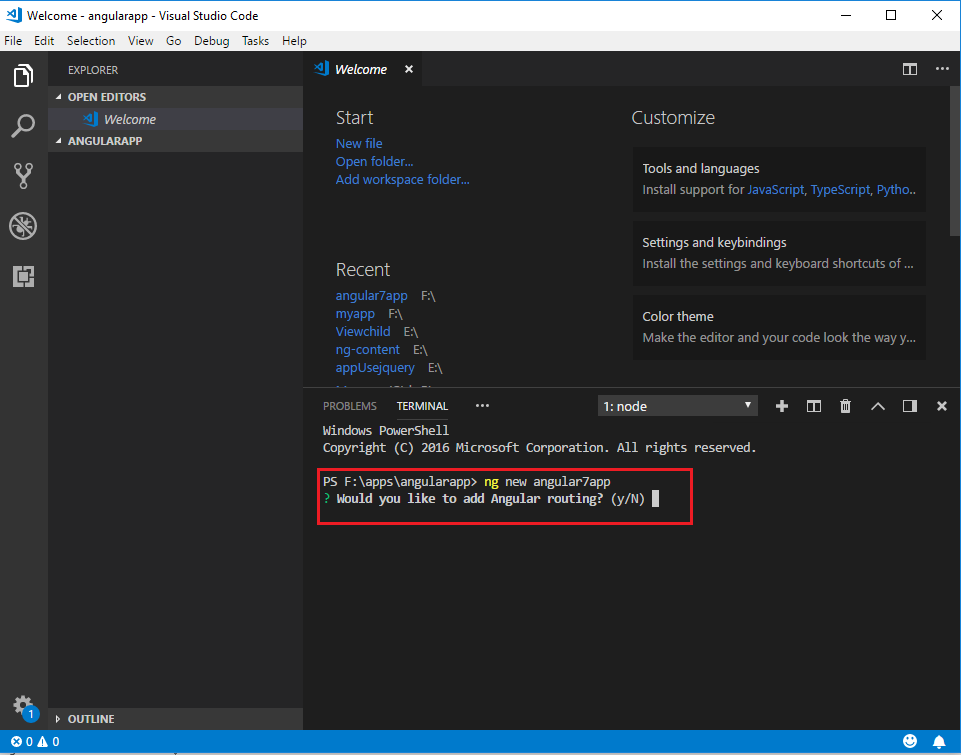Image resolution: width=961 pixels, height=755 pixels.
Task: Open the Debug menu
Action: tap(211, 40)
